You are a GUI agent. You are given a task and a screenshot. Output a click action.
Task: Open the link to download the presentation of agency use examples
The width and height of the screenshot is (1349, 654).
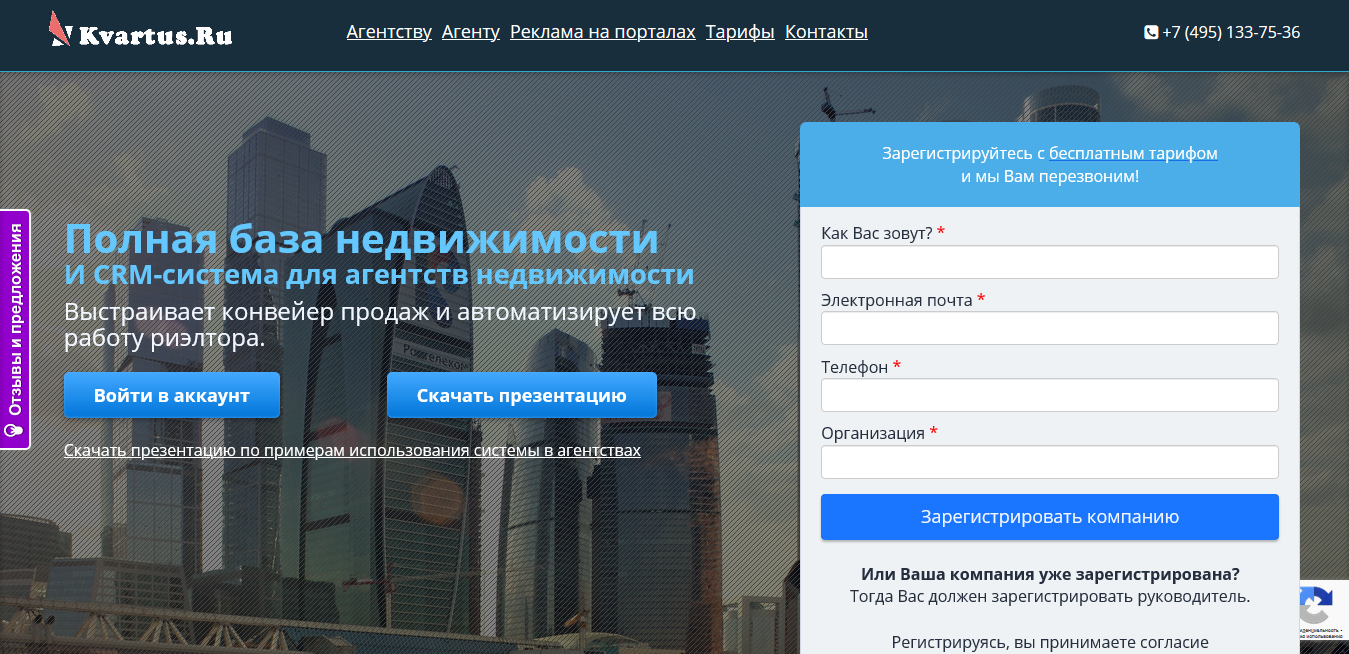click(352, 450)
